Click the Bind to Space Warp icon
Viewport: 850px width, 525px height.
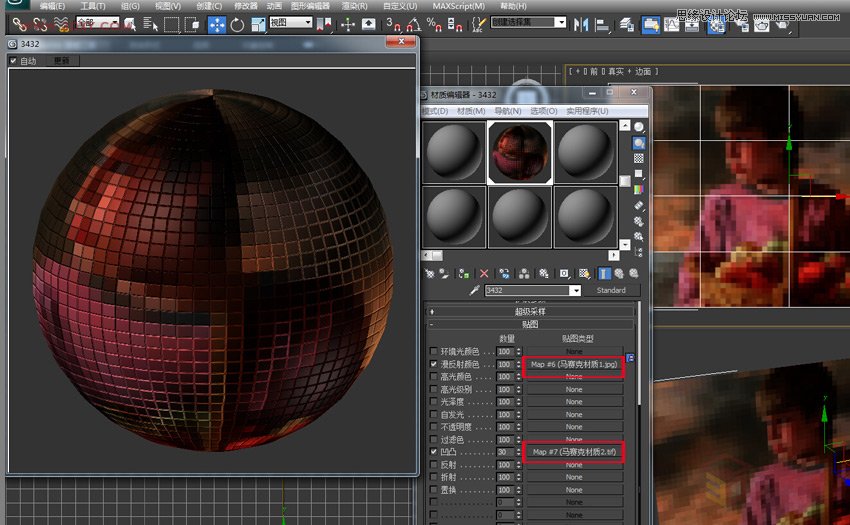click(61, 24)
